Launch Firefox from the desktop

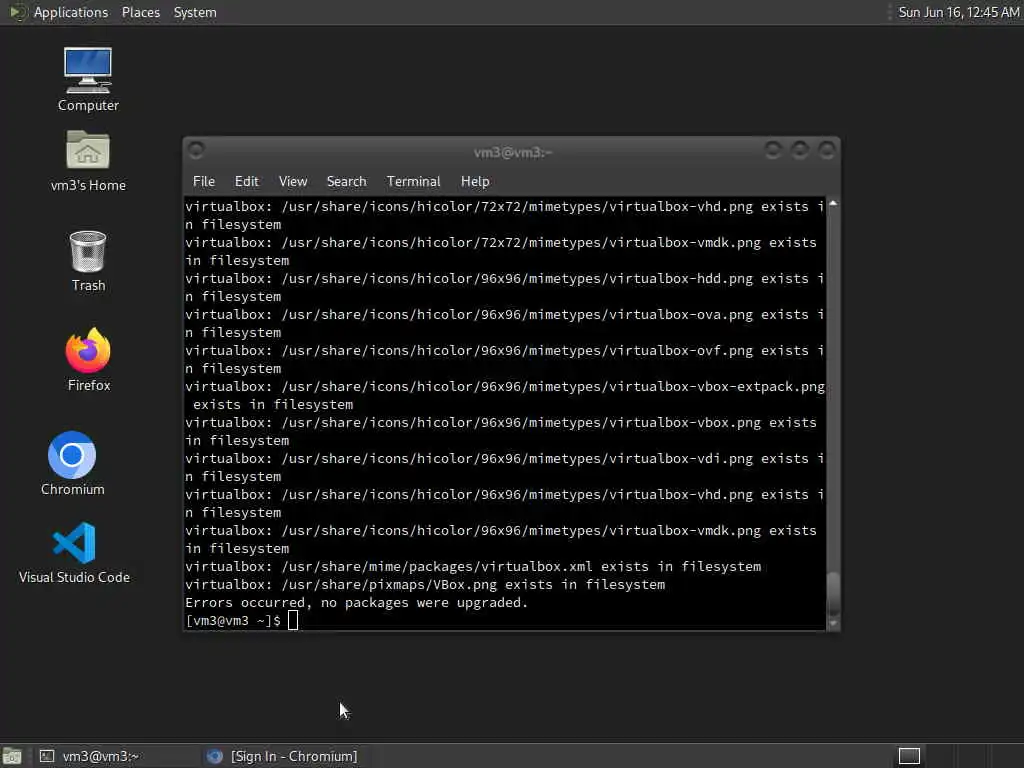pyautogui.click(x=88, y=359)
